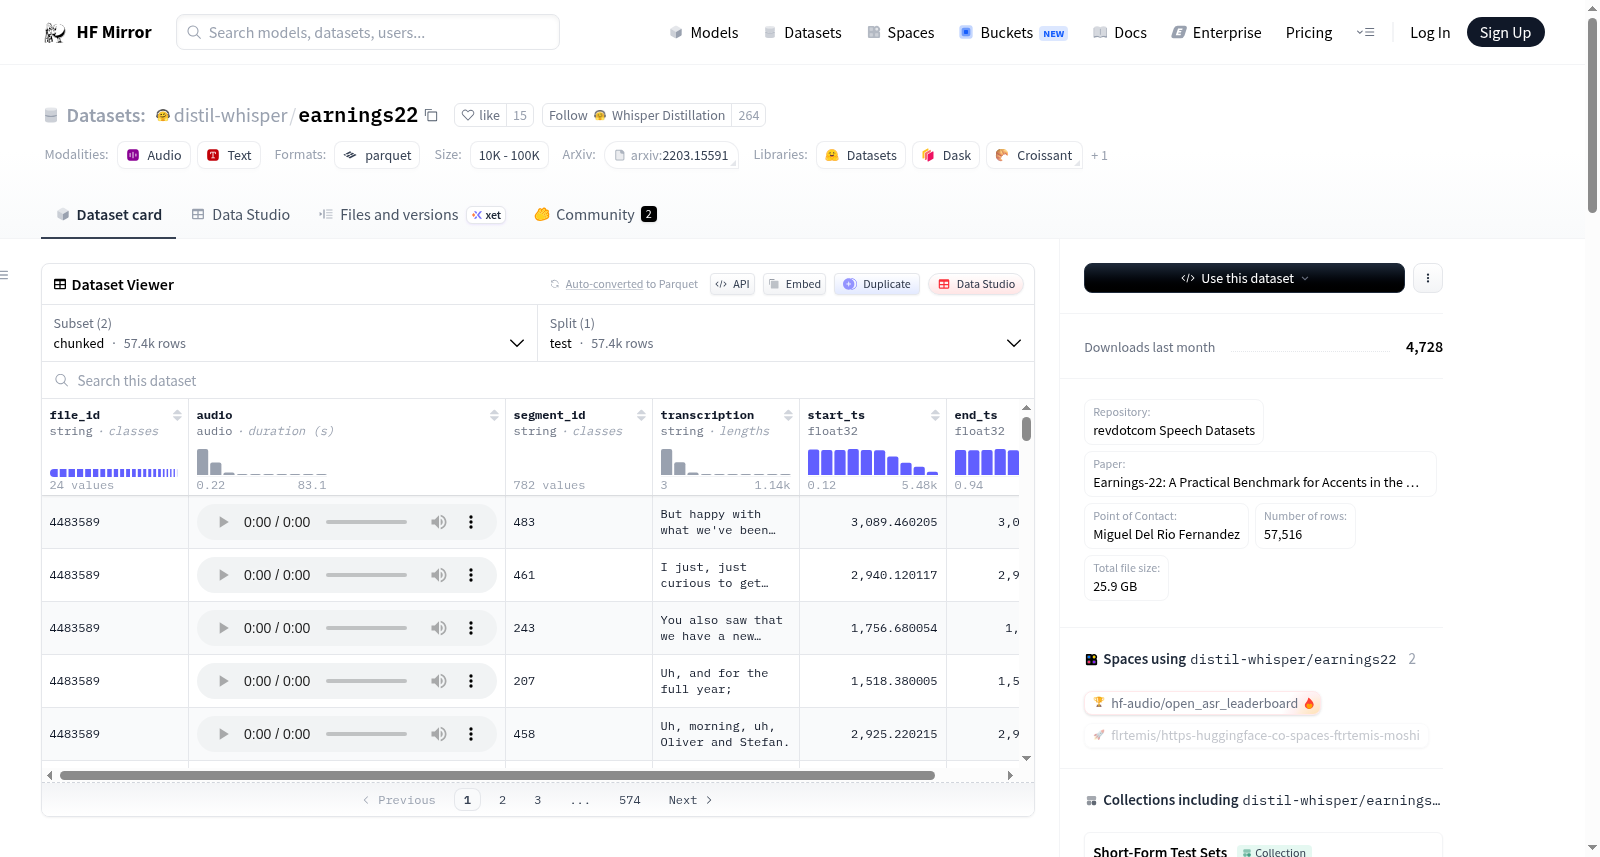Image resolution: width=1600 pixels, height=857 pixels.
Task: Play audio in row with segment 243
Action: pos(224,628)
